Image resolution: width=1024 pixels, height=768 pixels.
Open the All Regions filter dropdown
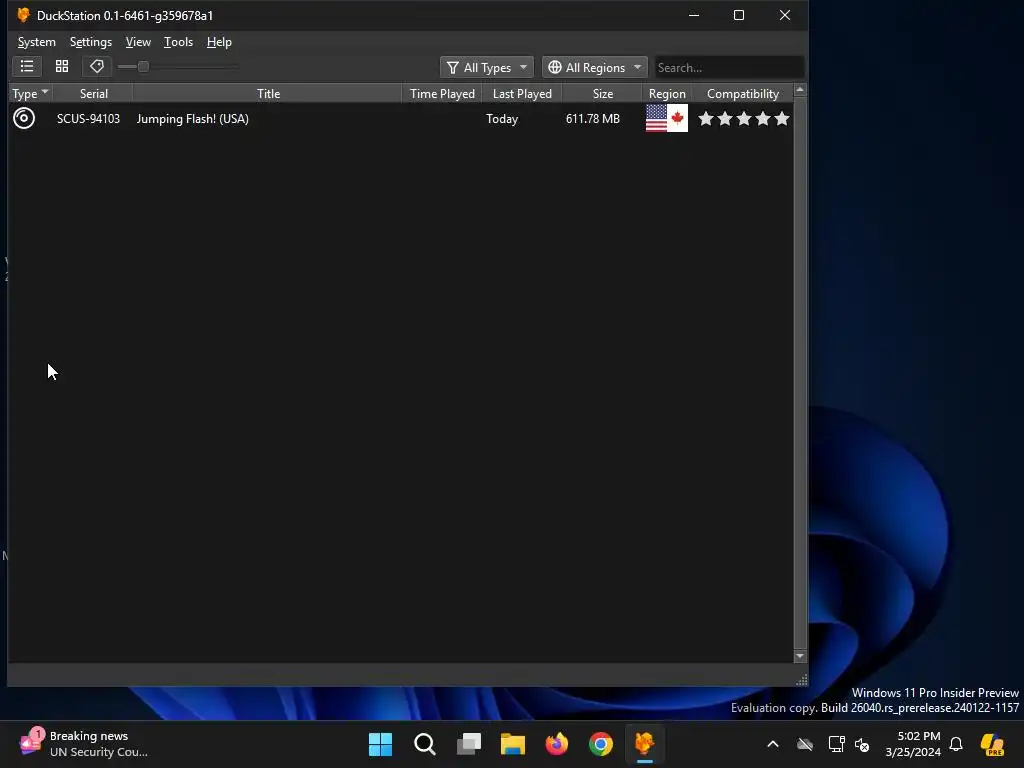(x=594, y=67)
